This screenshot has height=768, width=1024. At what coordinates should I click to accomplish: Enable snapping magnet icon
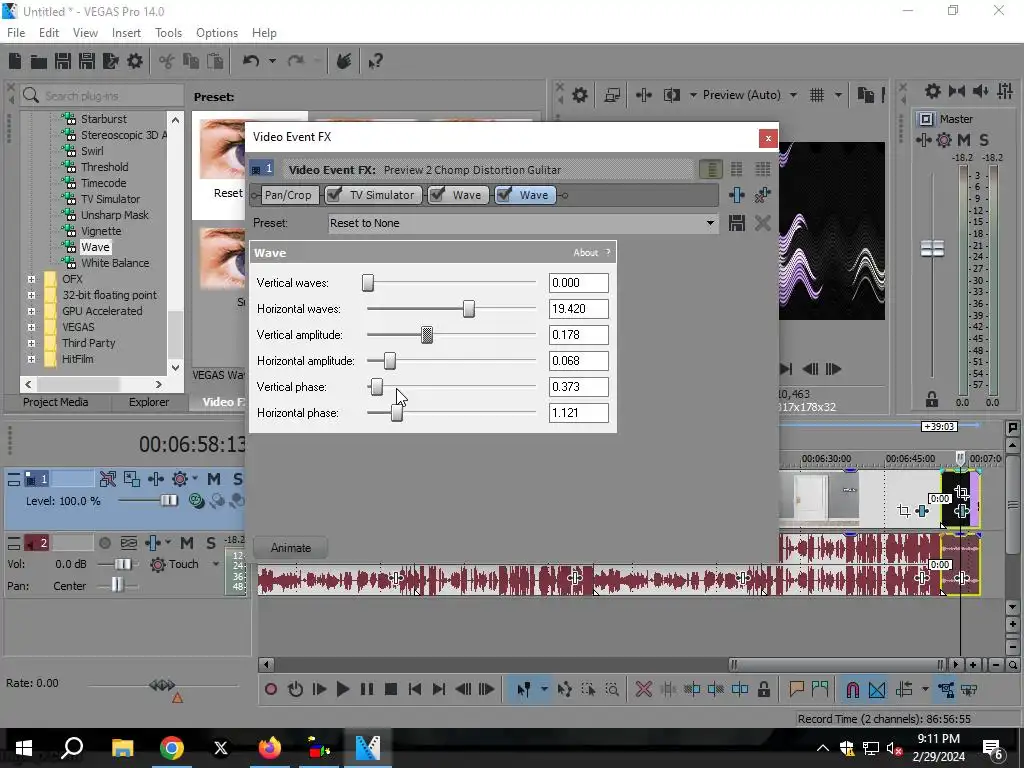pyautogui.click(x=852, y=689)
